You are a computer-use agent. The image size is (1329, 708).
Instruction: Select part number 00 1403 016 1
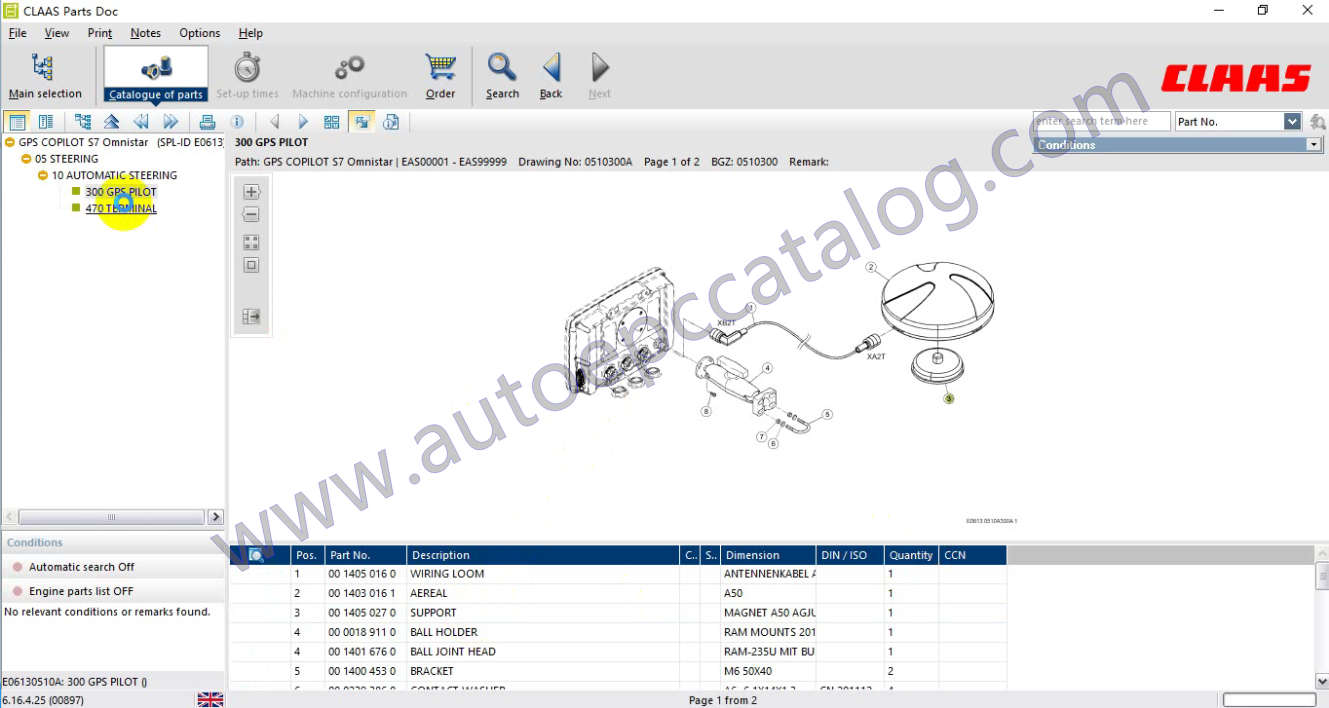coord(362,593)
